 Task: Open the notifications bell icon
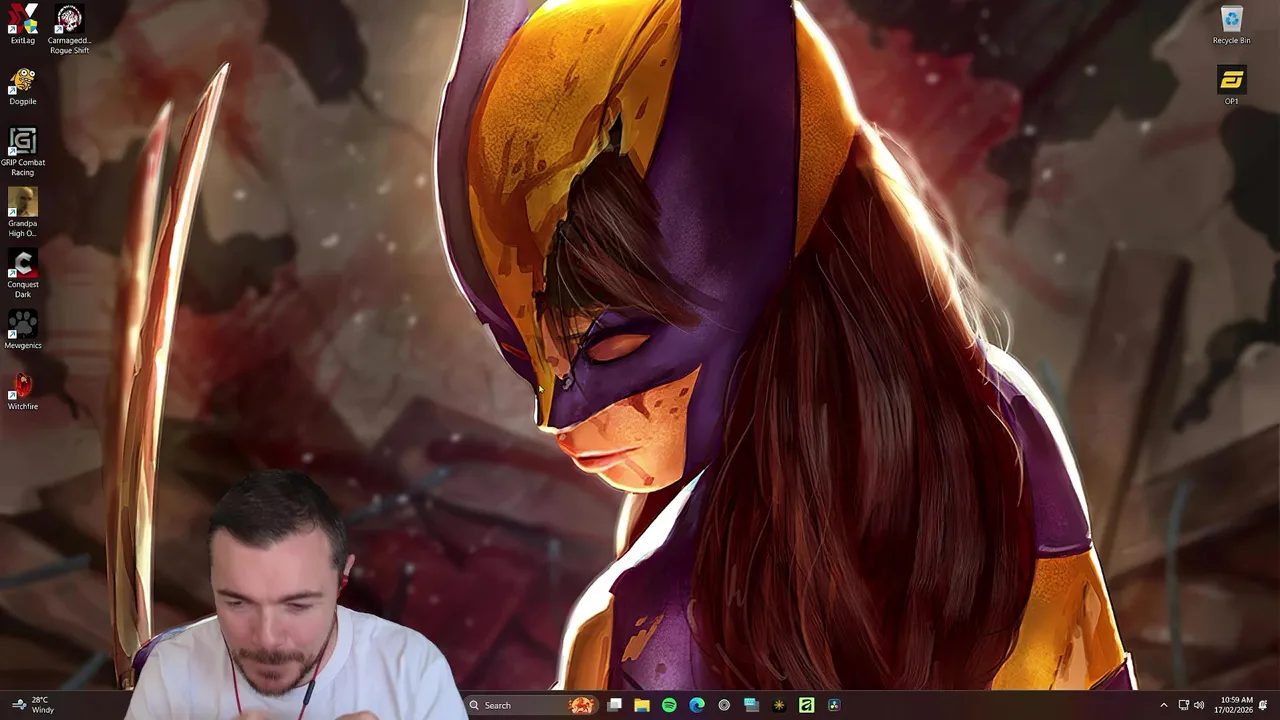pyautogui.click(x=1263, y=705)
